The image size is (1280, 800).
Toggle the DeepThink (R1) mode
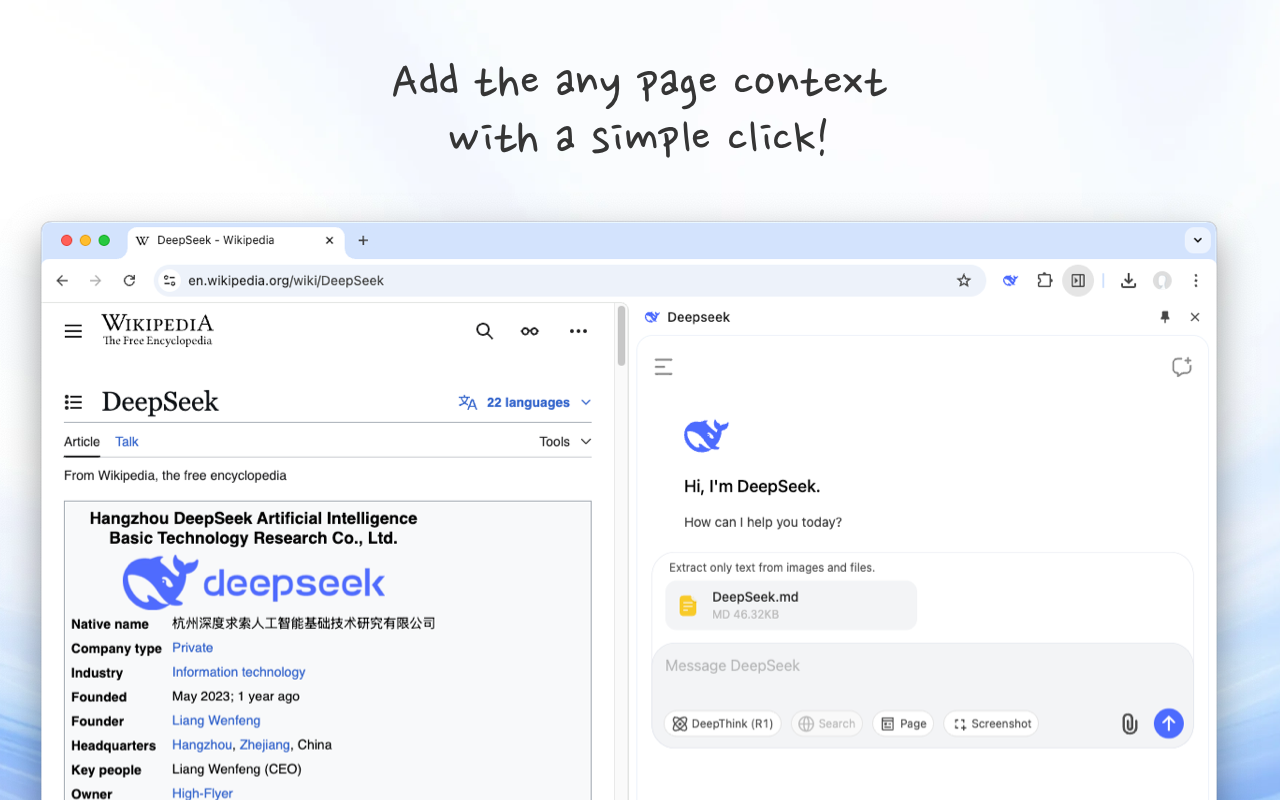[723, 724]
